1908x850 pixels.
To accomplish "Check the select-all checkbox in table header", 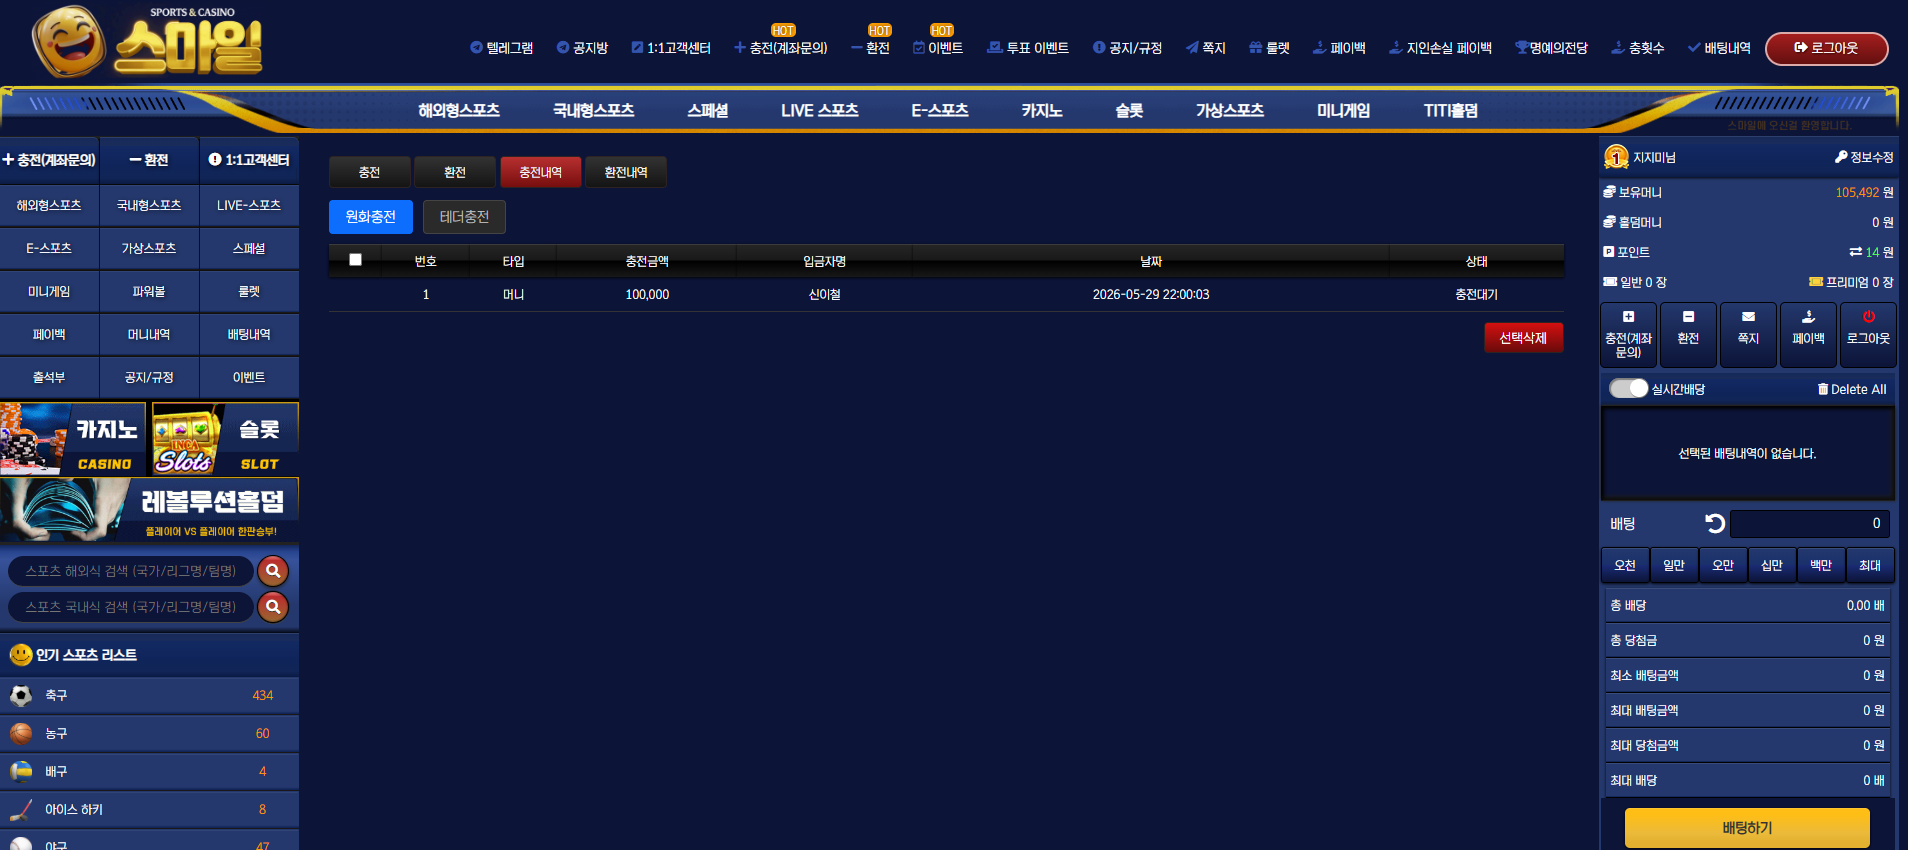I will pos(355,260).
